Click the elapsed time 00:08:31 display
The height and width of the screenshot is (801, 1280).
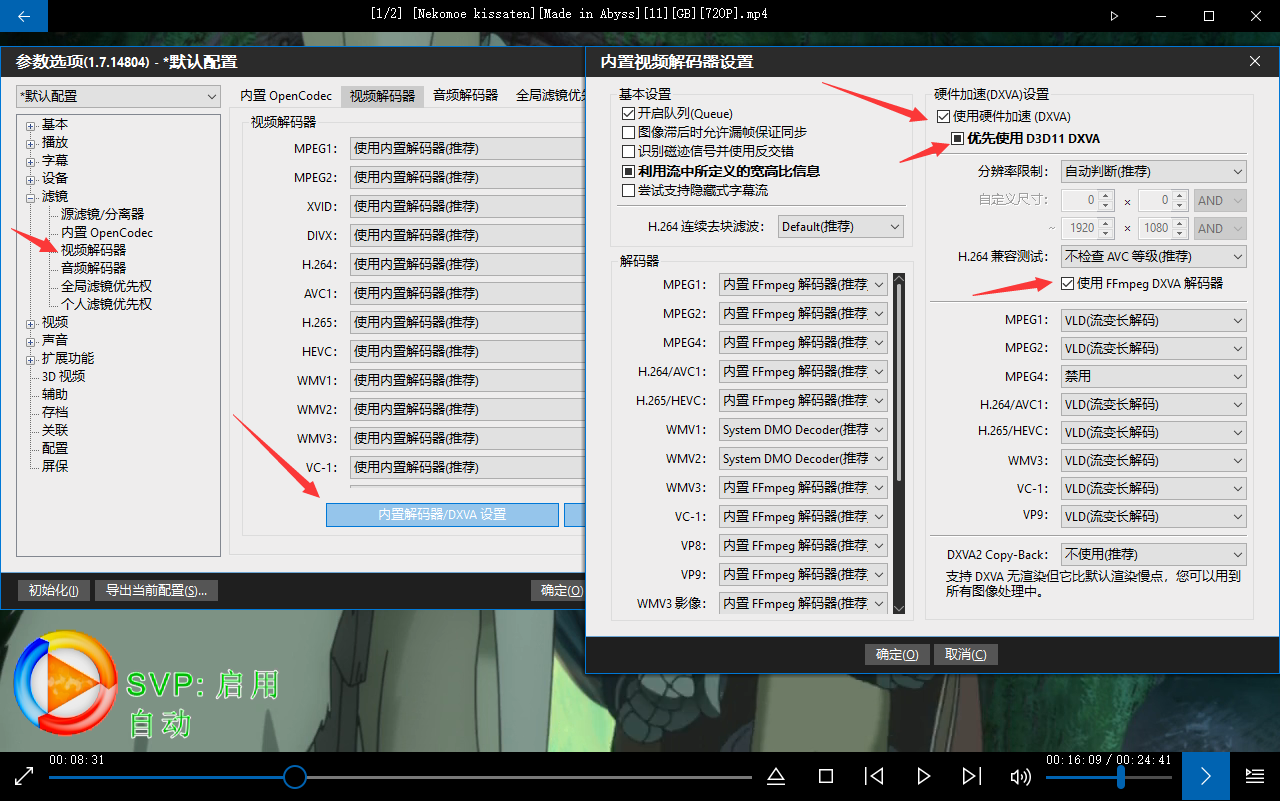77,760
